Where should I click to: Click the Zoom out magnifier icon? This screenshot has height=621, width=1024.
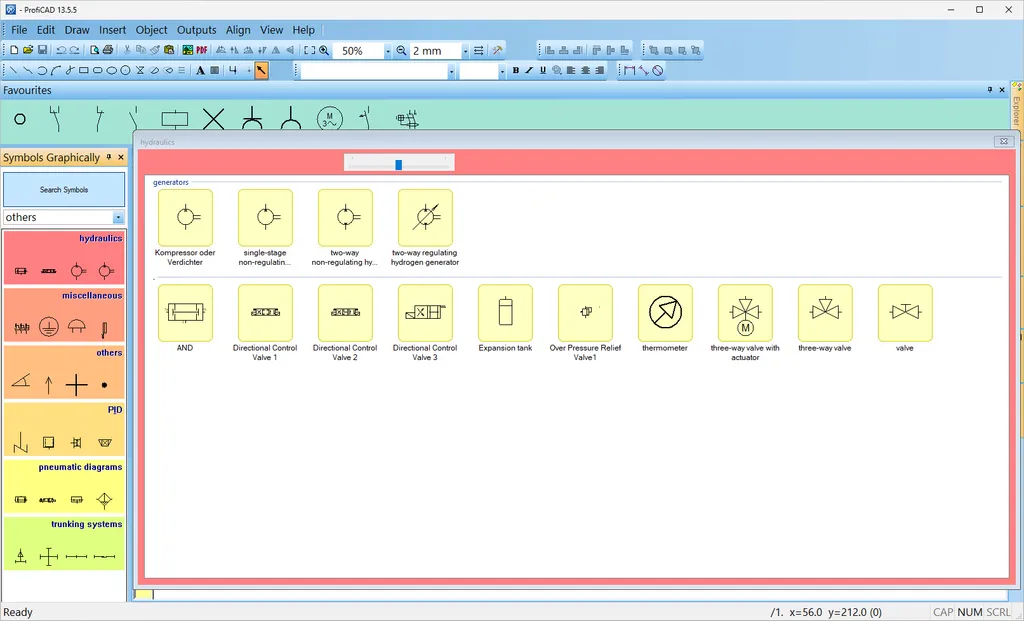(x=401, y=50)
